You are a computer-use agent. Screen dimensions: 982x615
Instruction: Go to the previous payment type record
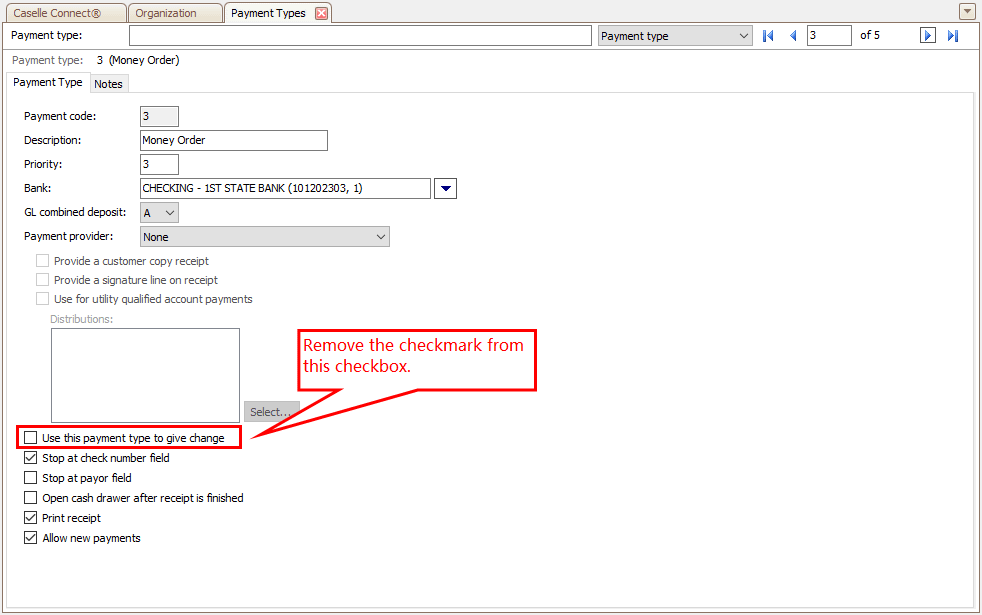pos(793,36)
